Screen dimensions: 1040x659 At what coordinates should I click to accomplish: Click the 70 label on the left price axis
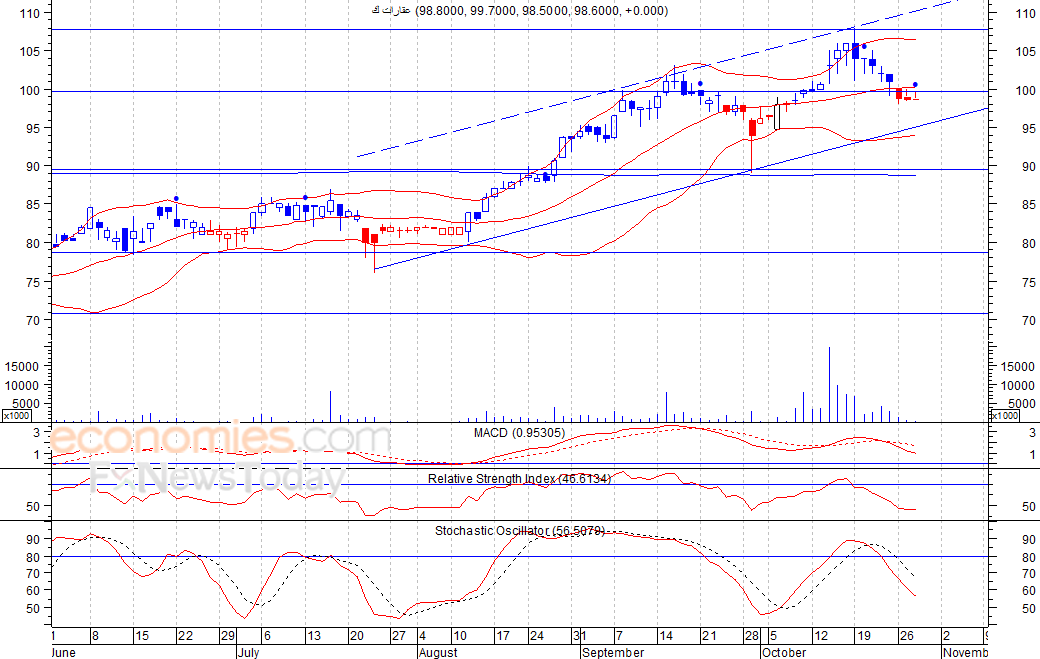33,320
